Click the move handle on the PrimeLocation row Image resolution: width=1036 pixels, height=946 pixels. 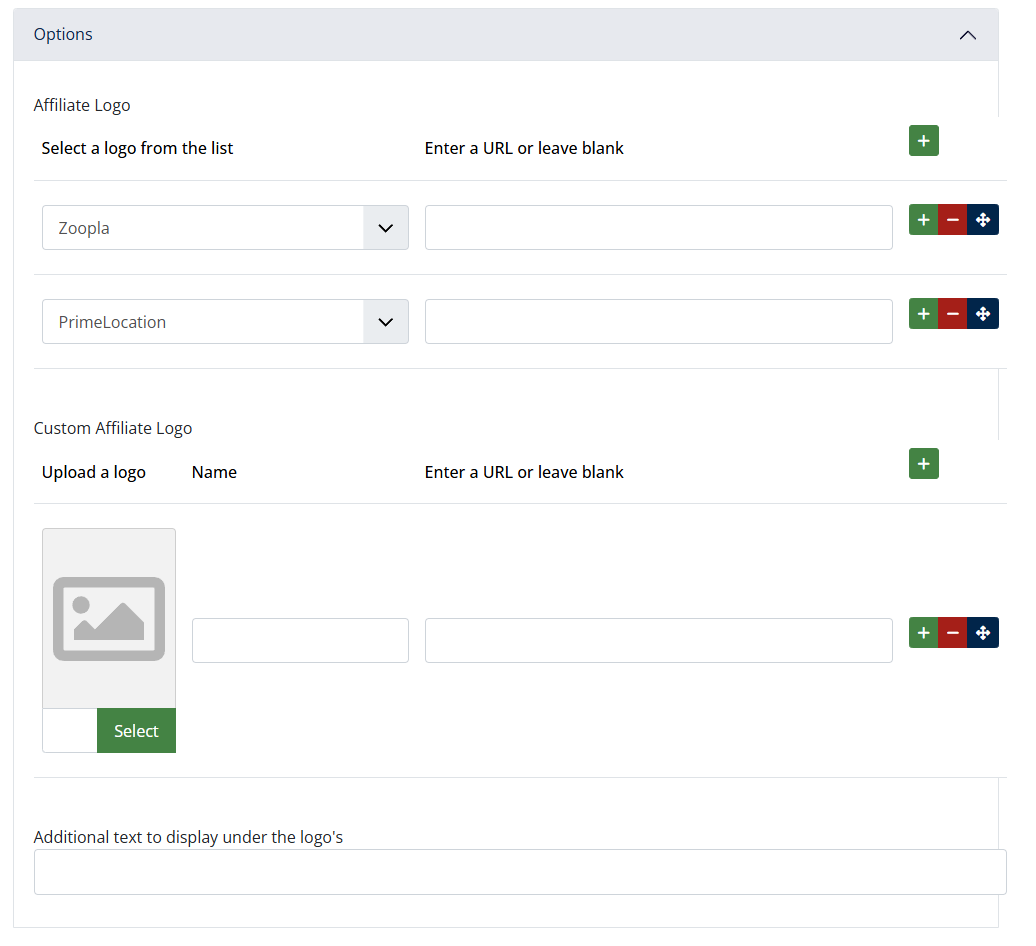(983, 314)
